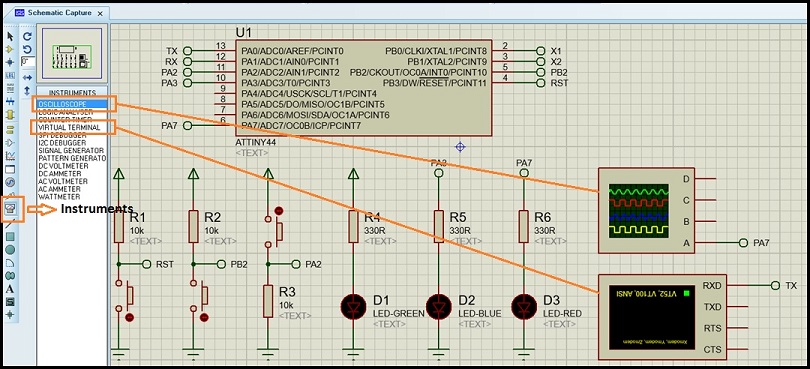Click the X1 terminal on pin 2

tap(541, 51)
